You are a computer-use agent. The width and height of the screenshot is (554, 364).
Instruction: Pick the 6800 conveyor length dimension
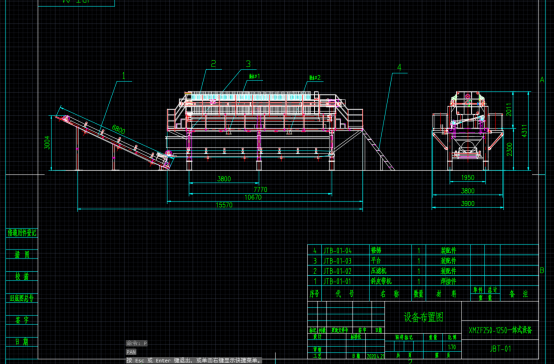118,129
